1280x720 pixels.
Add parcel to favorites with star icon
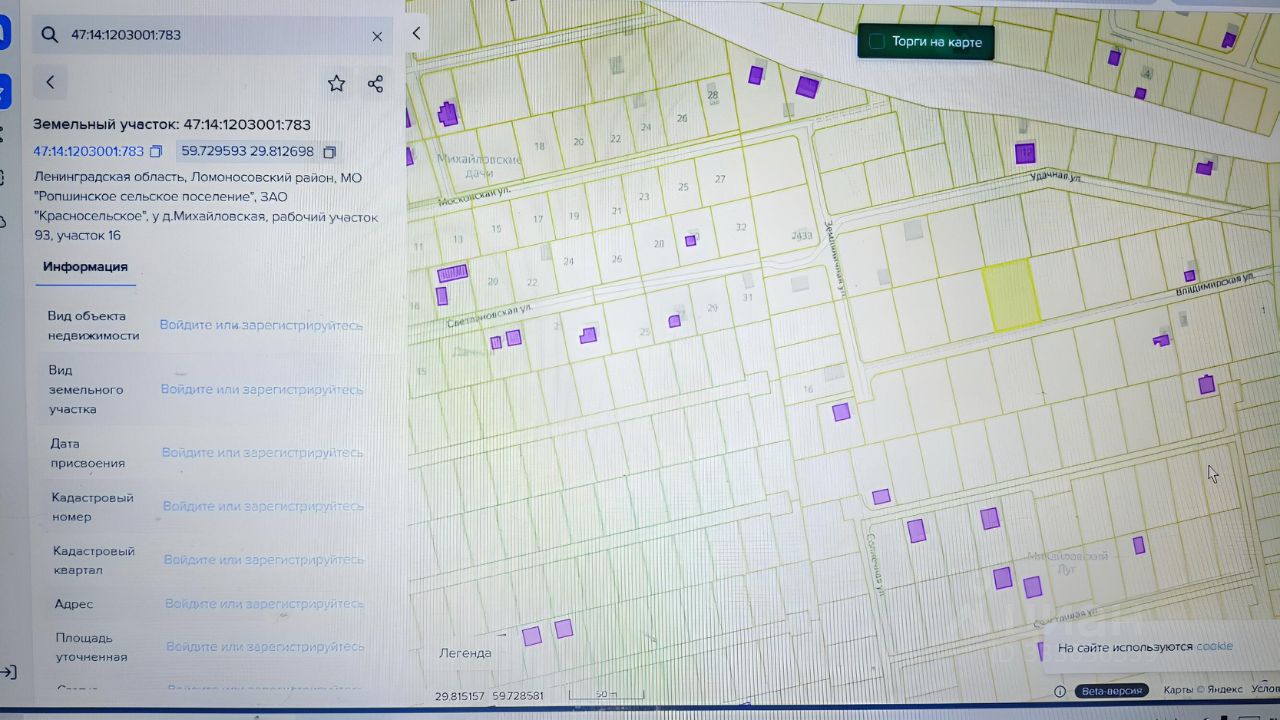[x=337, y=84]
